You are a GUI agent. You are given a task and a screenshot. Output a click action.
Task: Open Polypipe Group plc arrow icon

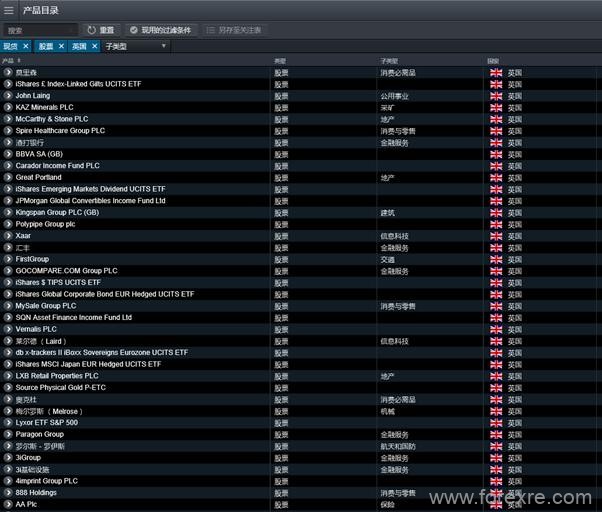8,224
